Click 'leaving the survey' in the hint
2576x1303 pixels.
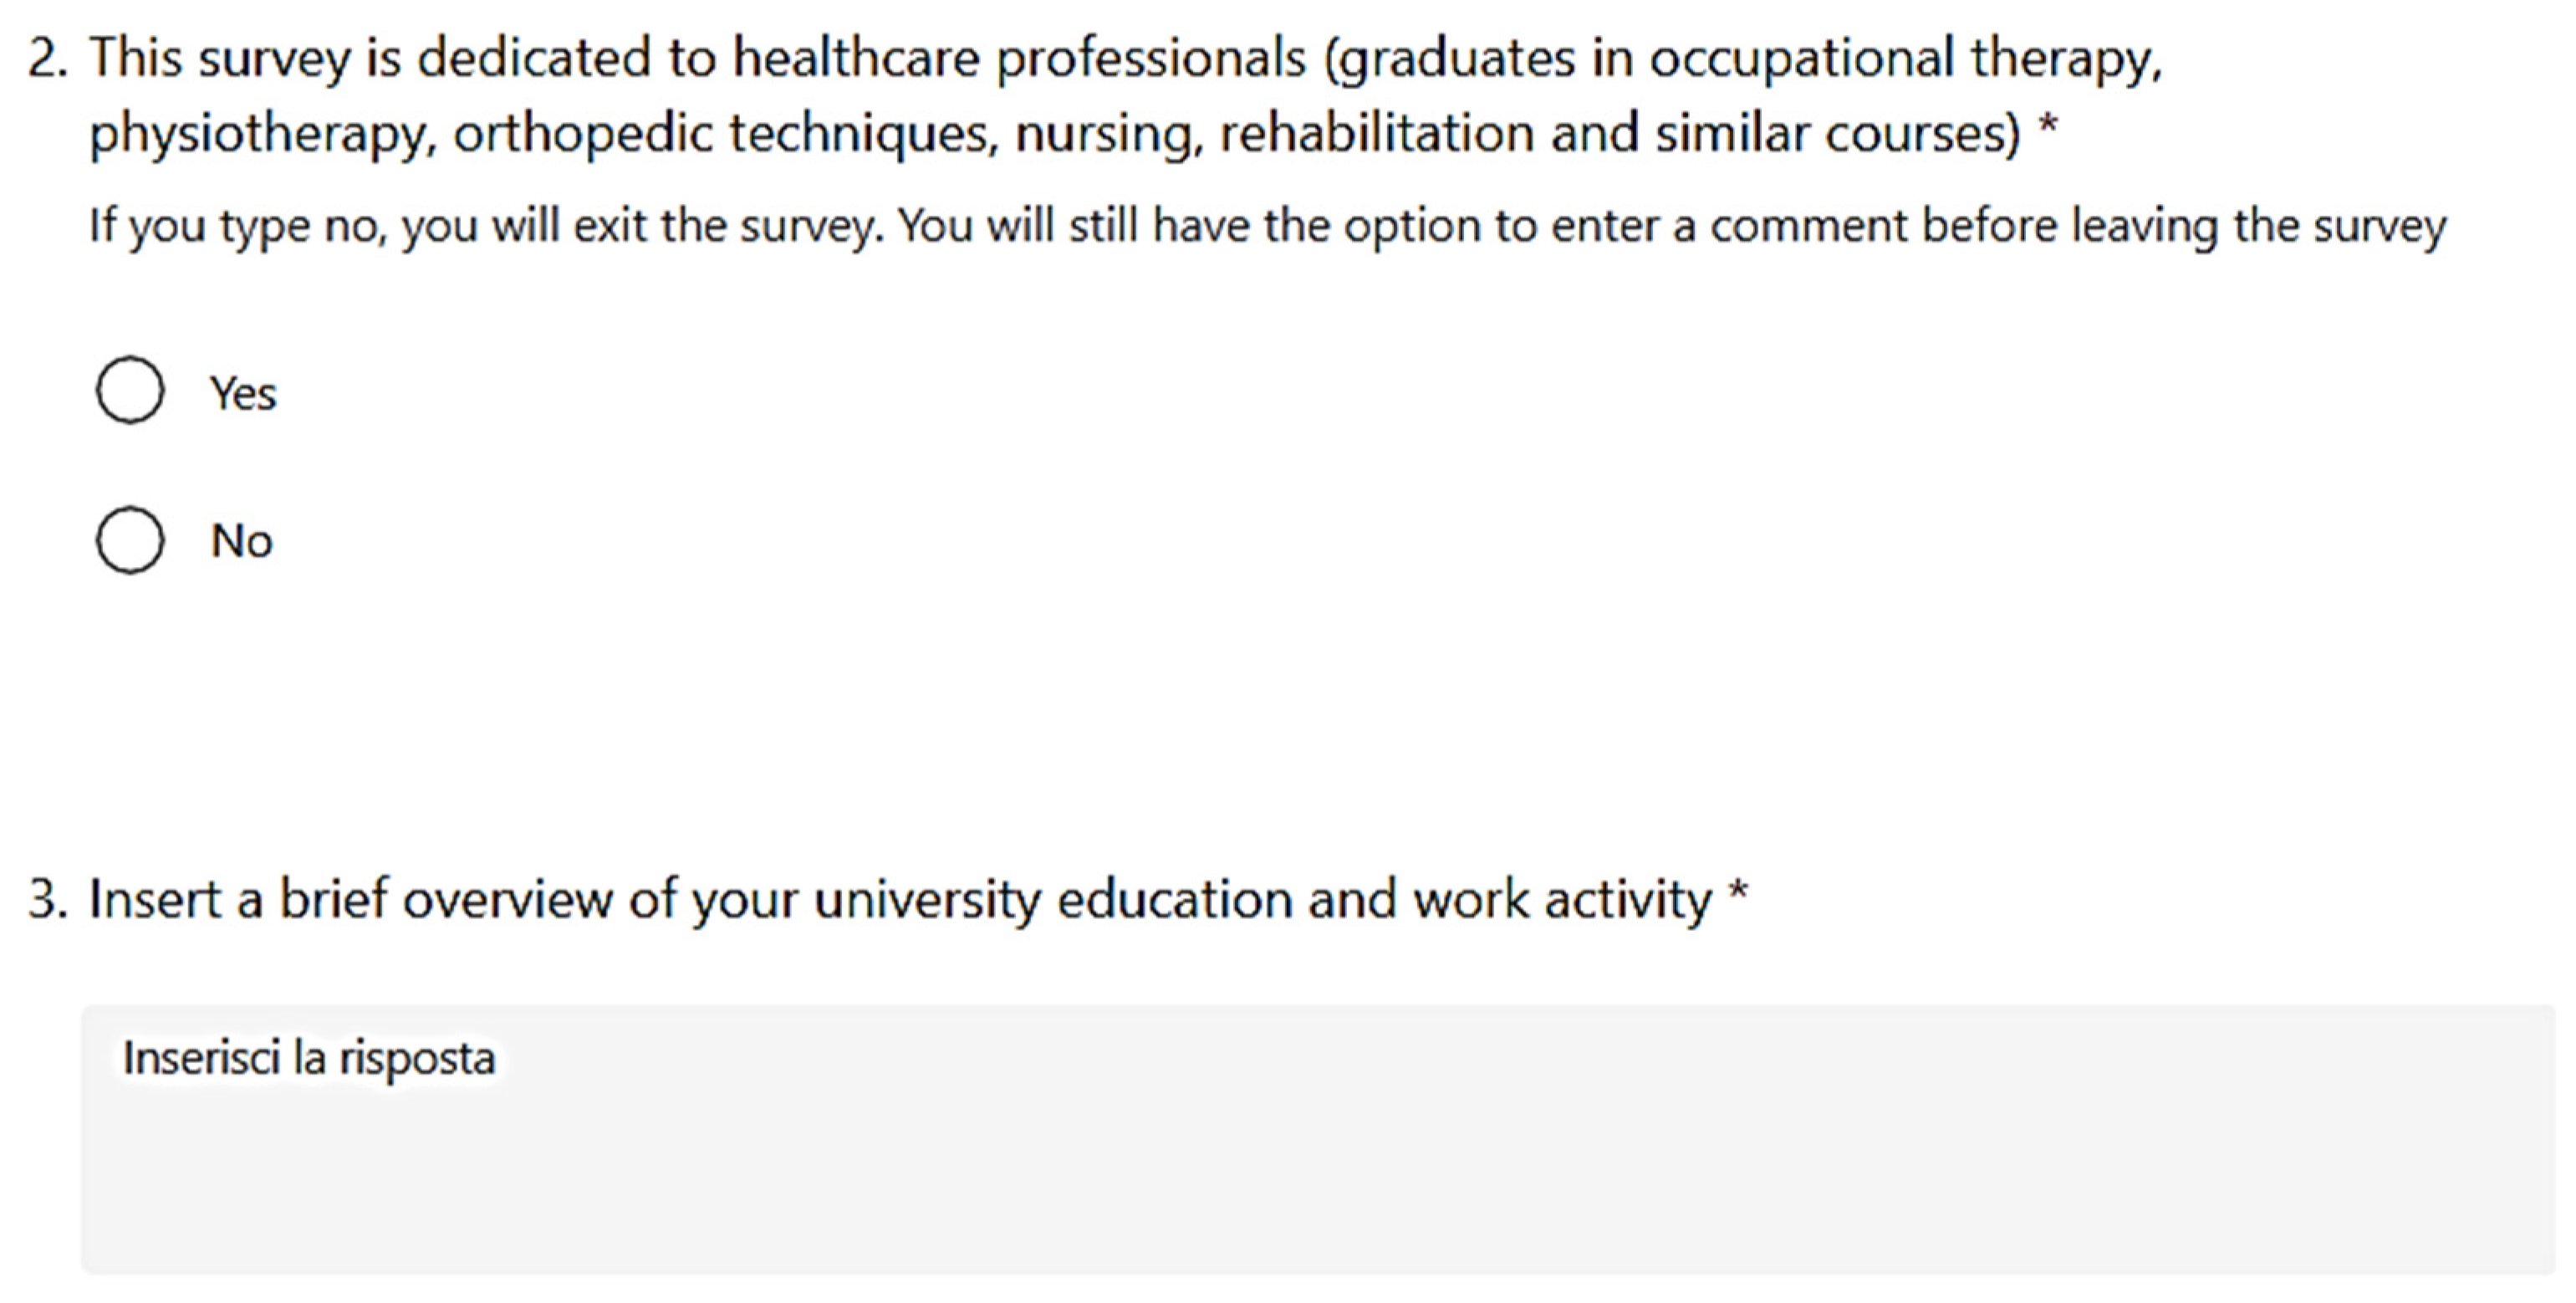(2258, 225)
